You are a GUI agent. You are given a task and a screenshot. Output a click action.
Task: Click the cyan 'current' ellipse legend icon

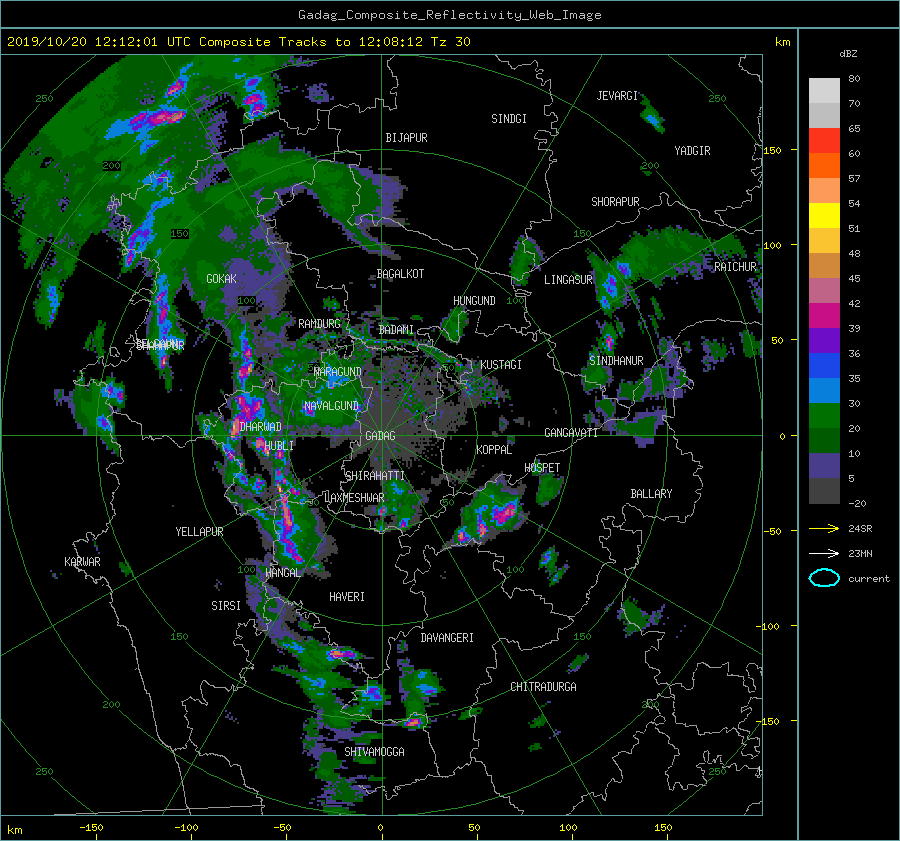(x=824, y=578)
